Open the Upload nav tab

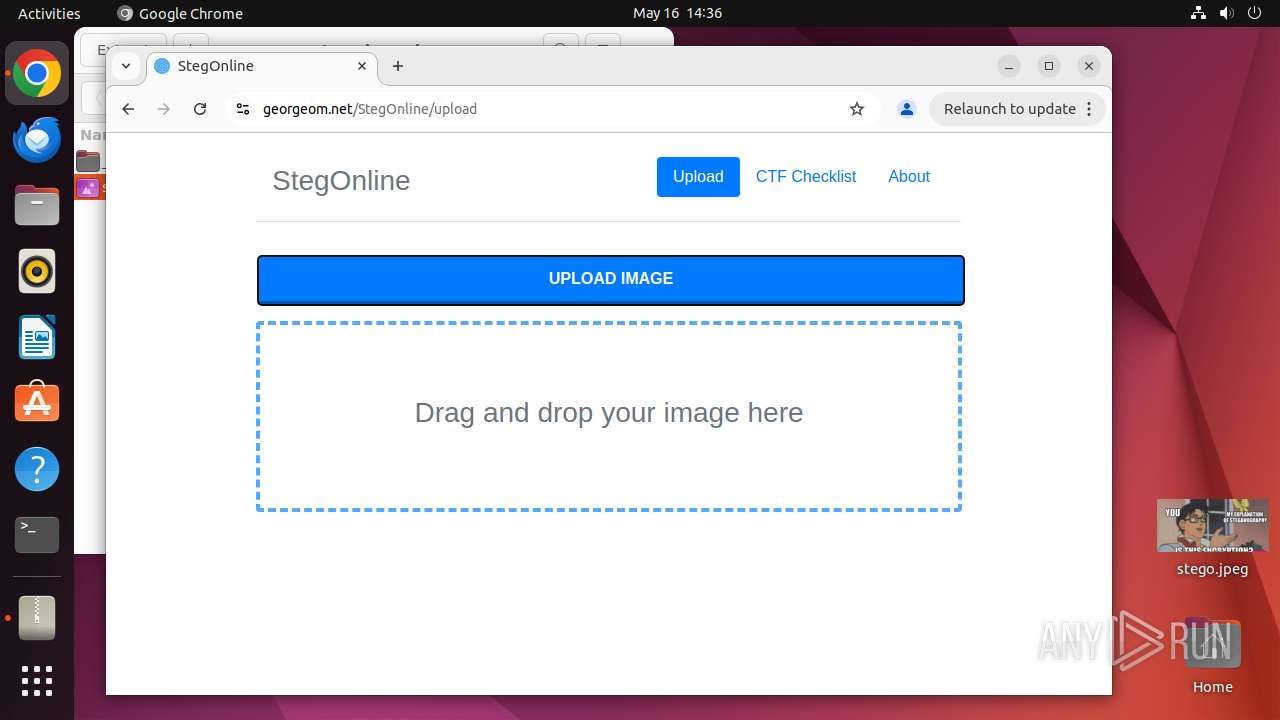698,177
